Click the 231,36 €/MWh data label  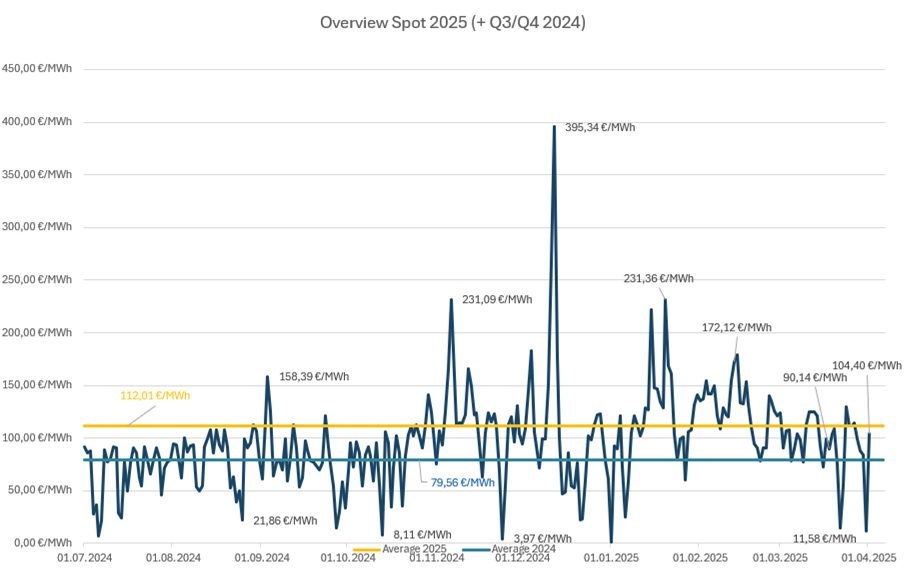point(658,279)
